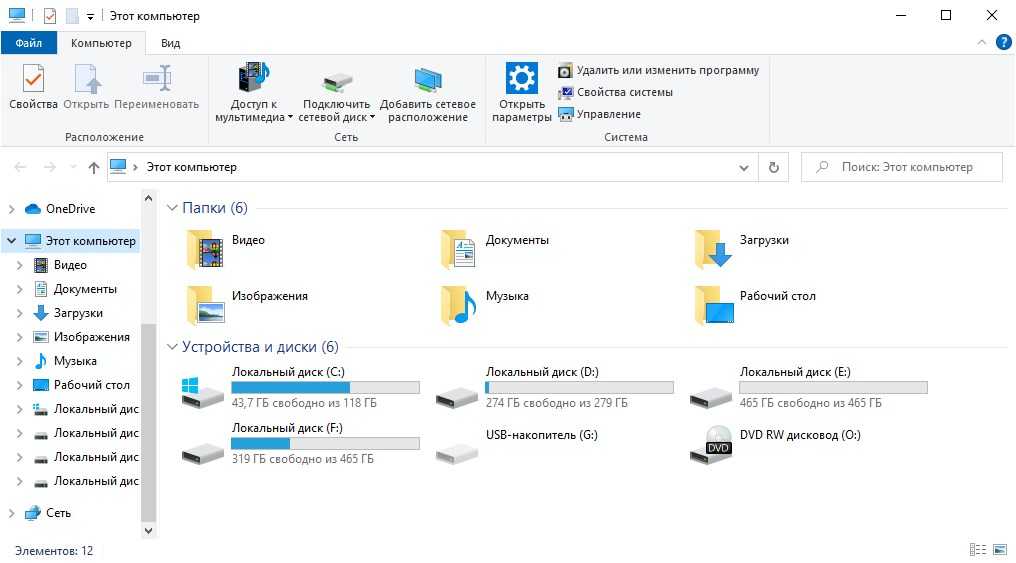Select the USB-накопитель (G:) drive
1016x563 pixels.
pos(458,446)
